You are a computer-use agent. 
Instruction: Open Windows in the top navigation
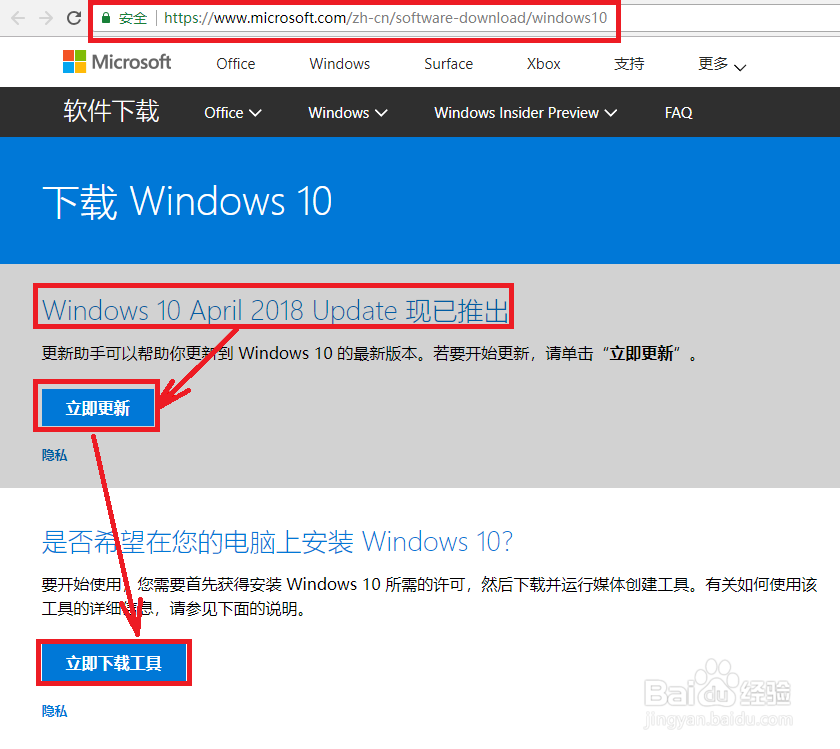coord(340,64)
